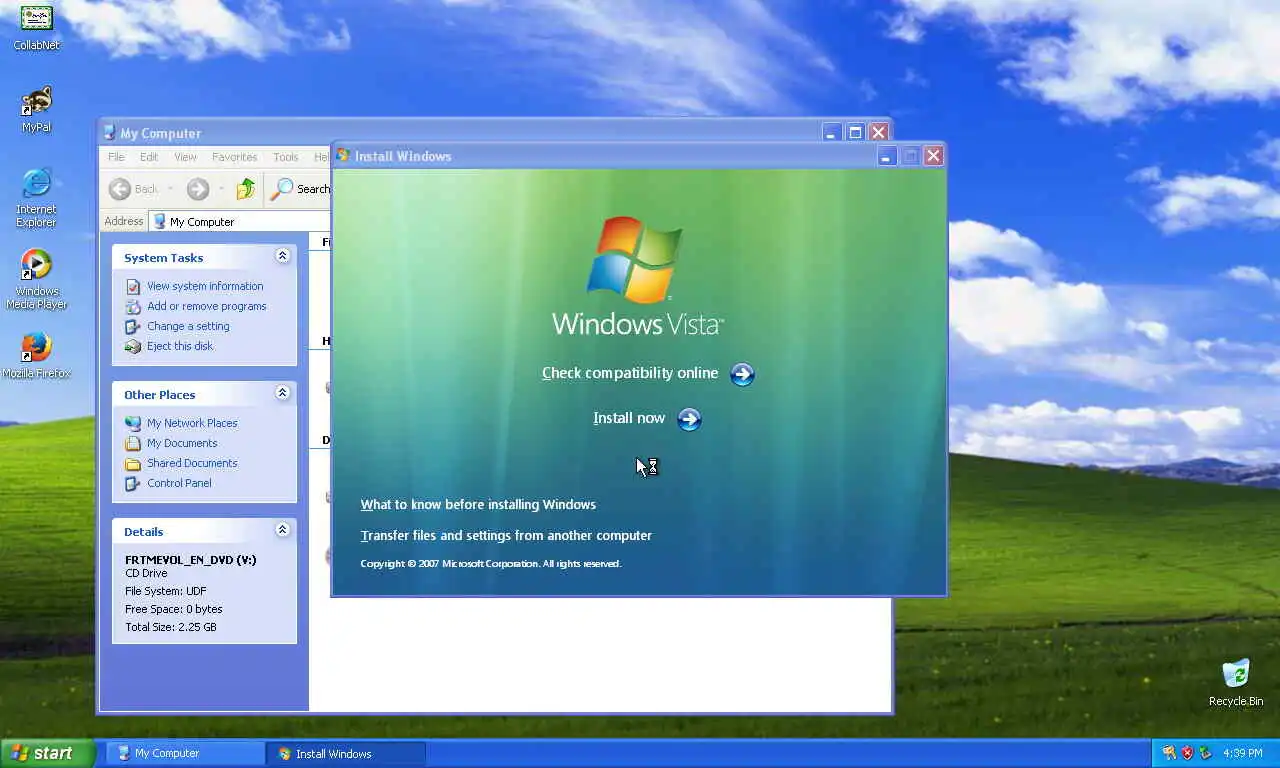The image size is (1280, 768).
Task: Click the Back arrow in My Computer toolbar
Action: click(120, 189)
